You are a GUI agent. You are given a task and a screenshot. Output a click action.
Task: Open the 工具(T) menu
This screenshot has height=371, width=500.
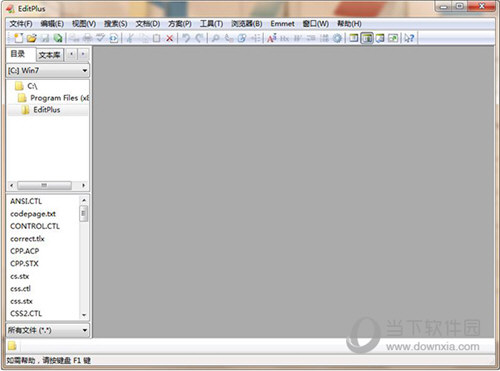tap(211, 24)
